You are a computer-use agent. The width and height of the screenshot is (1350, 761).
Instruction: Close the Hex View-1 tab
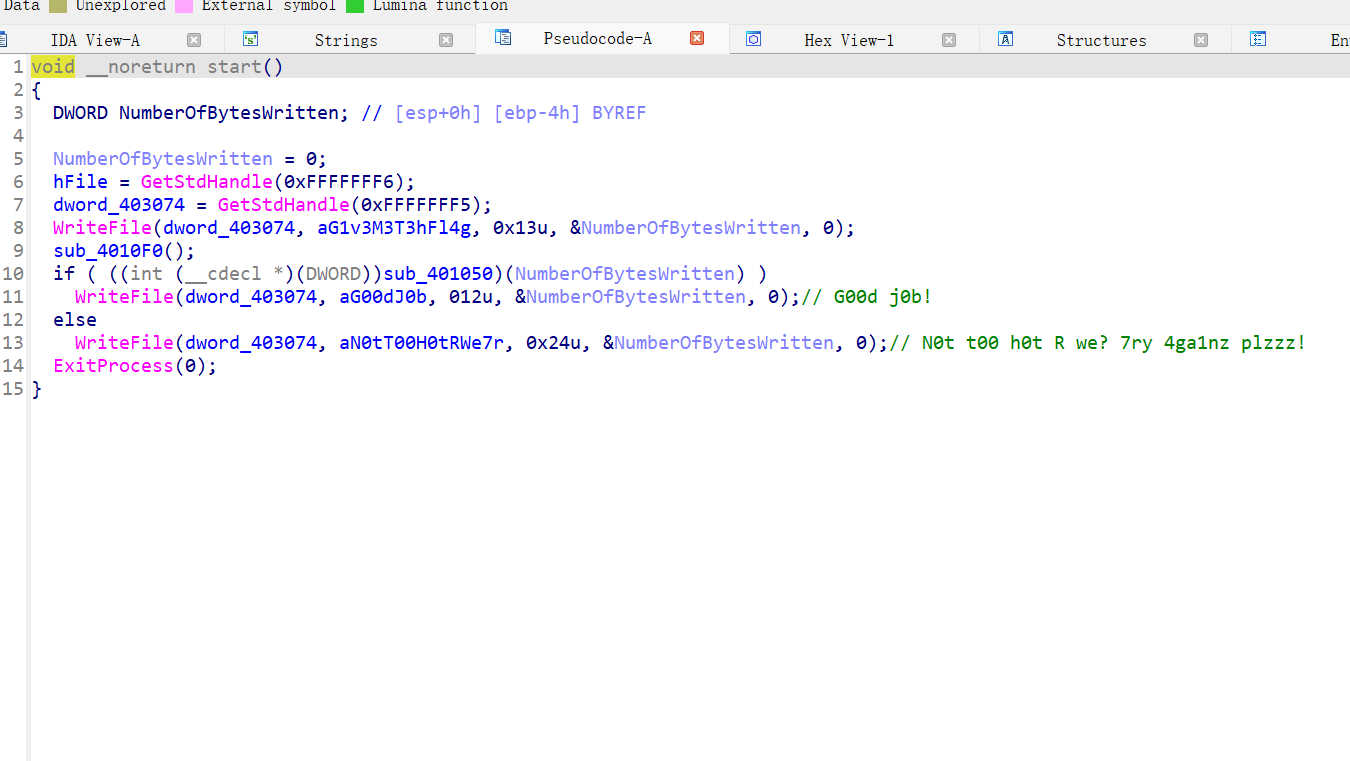[x=949, y=40]
